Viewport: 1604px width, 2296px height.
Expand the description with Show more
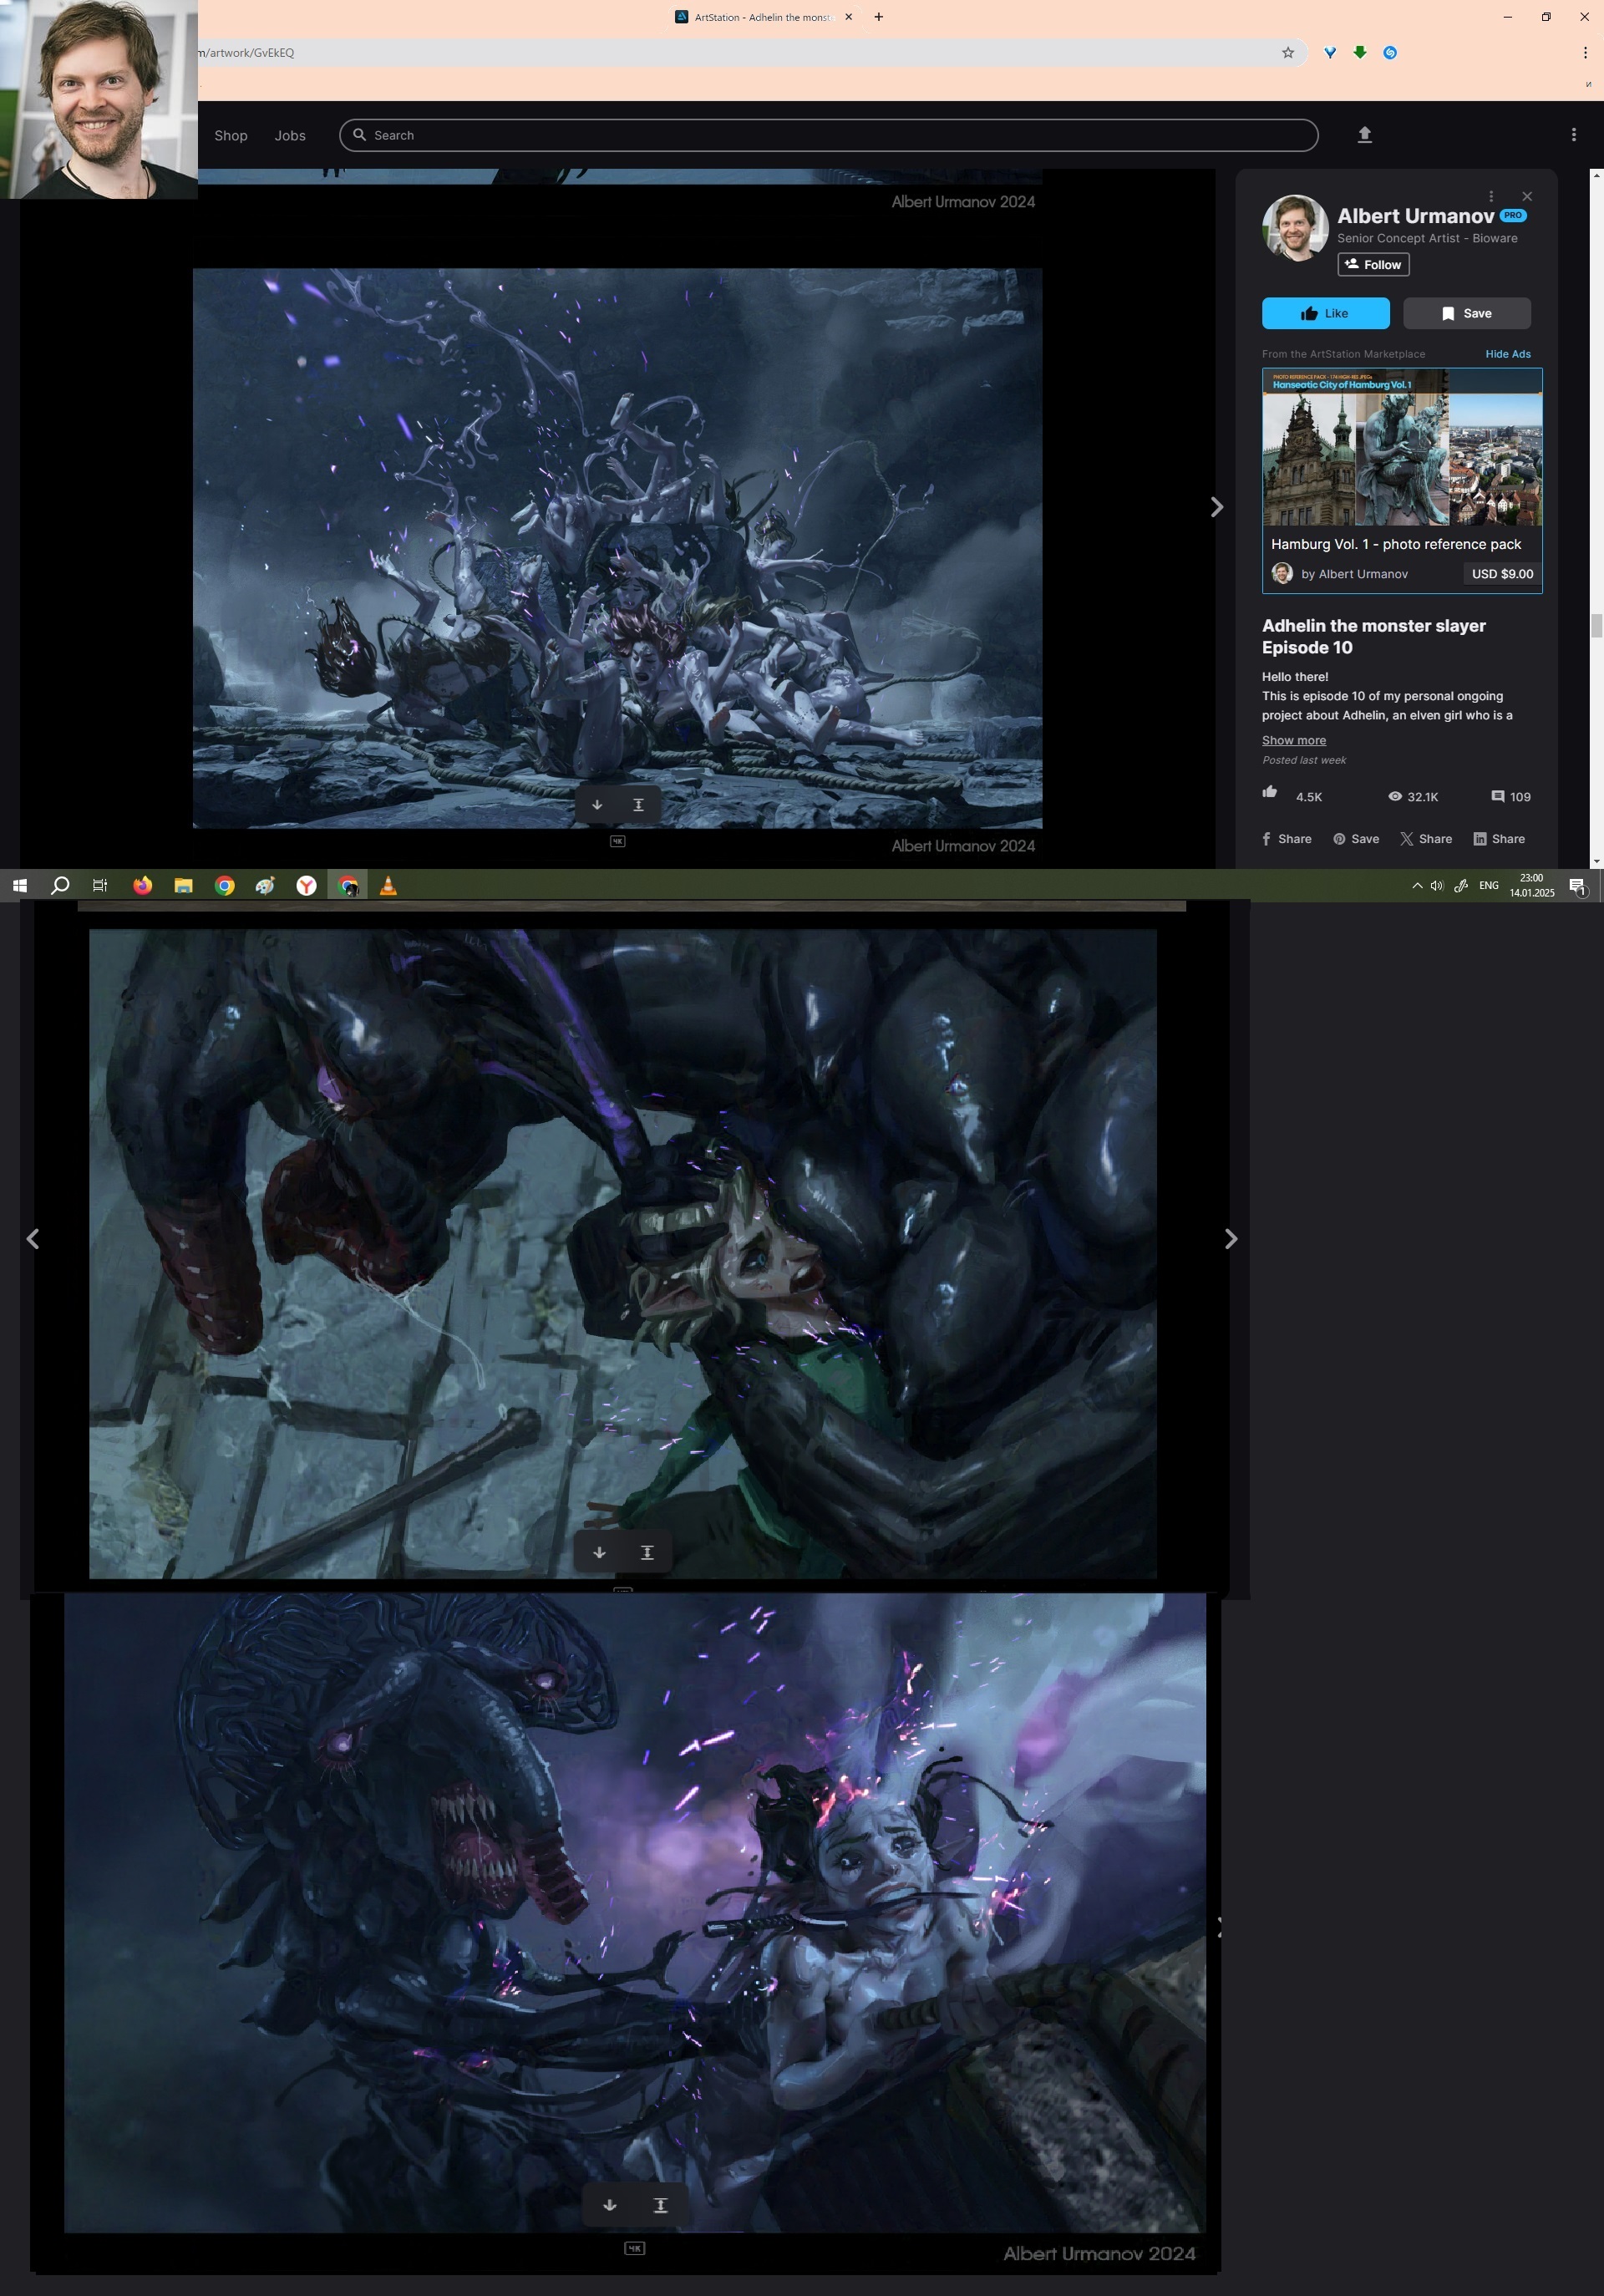[x=1293, y=740]
